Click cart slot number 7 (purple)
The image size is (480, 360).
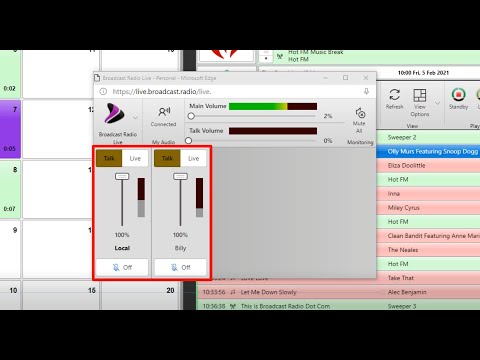coord(10,129)
